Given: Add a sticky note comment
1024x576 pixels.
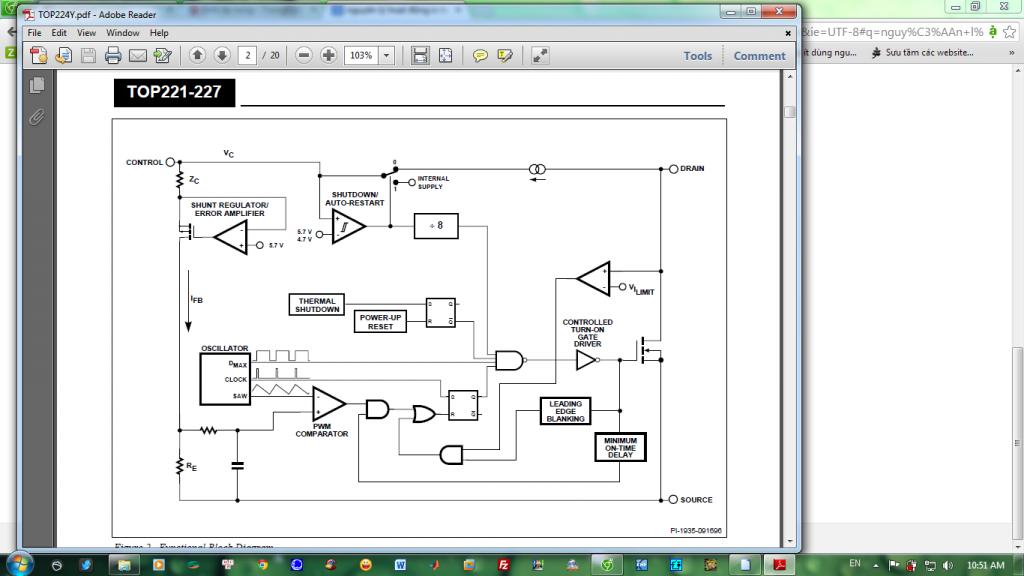Looking at the screenshot, I should coord(480,56).
